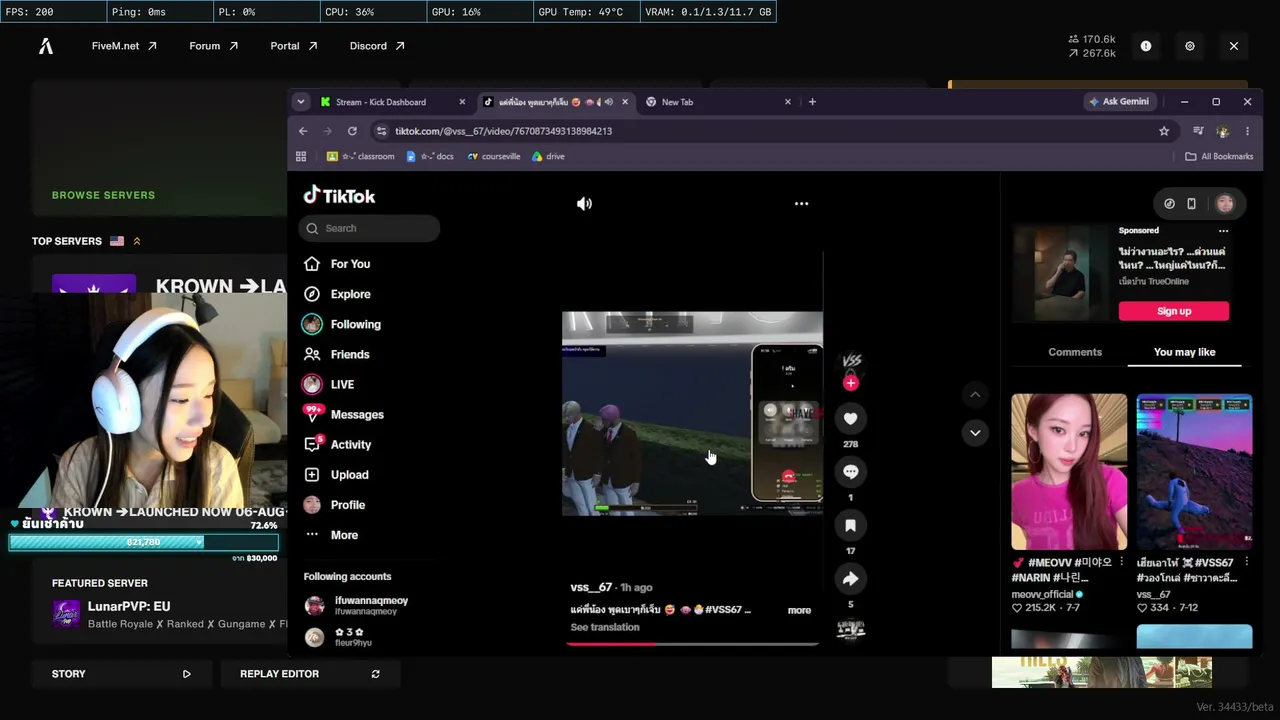The image size is (1280, 720).
Task: Click the TikTok URL in the address bar
Action: click(503, 131)
